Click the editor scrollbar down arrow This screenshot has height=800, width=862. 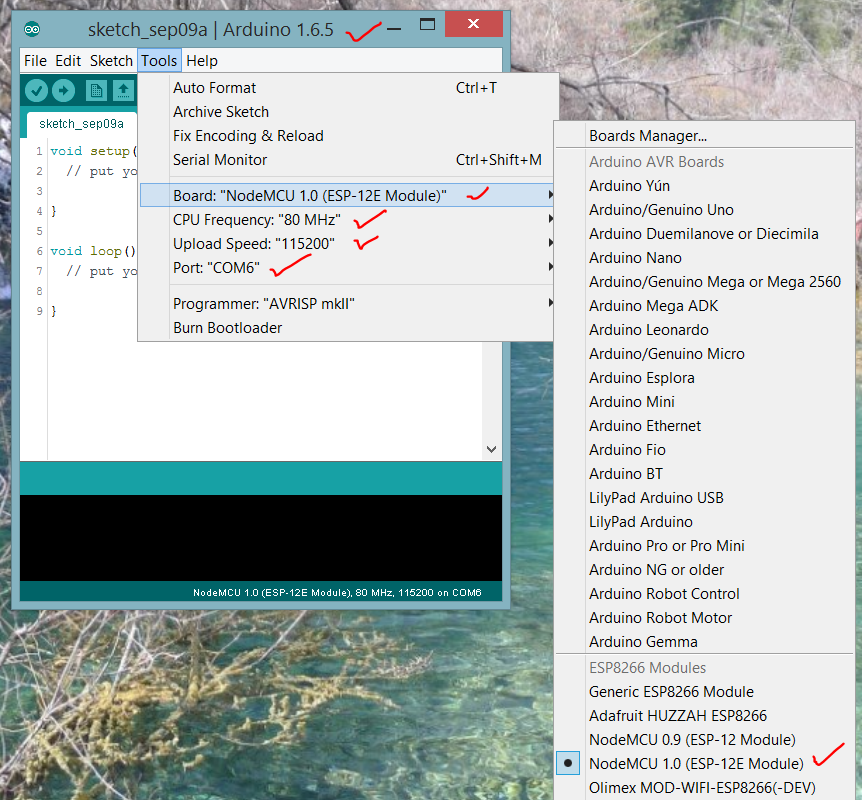pos(491,449)
